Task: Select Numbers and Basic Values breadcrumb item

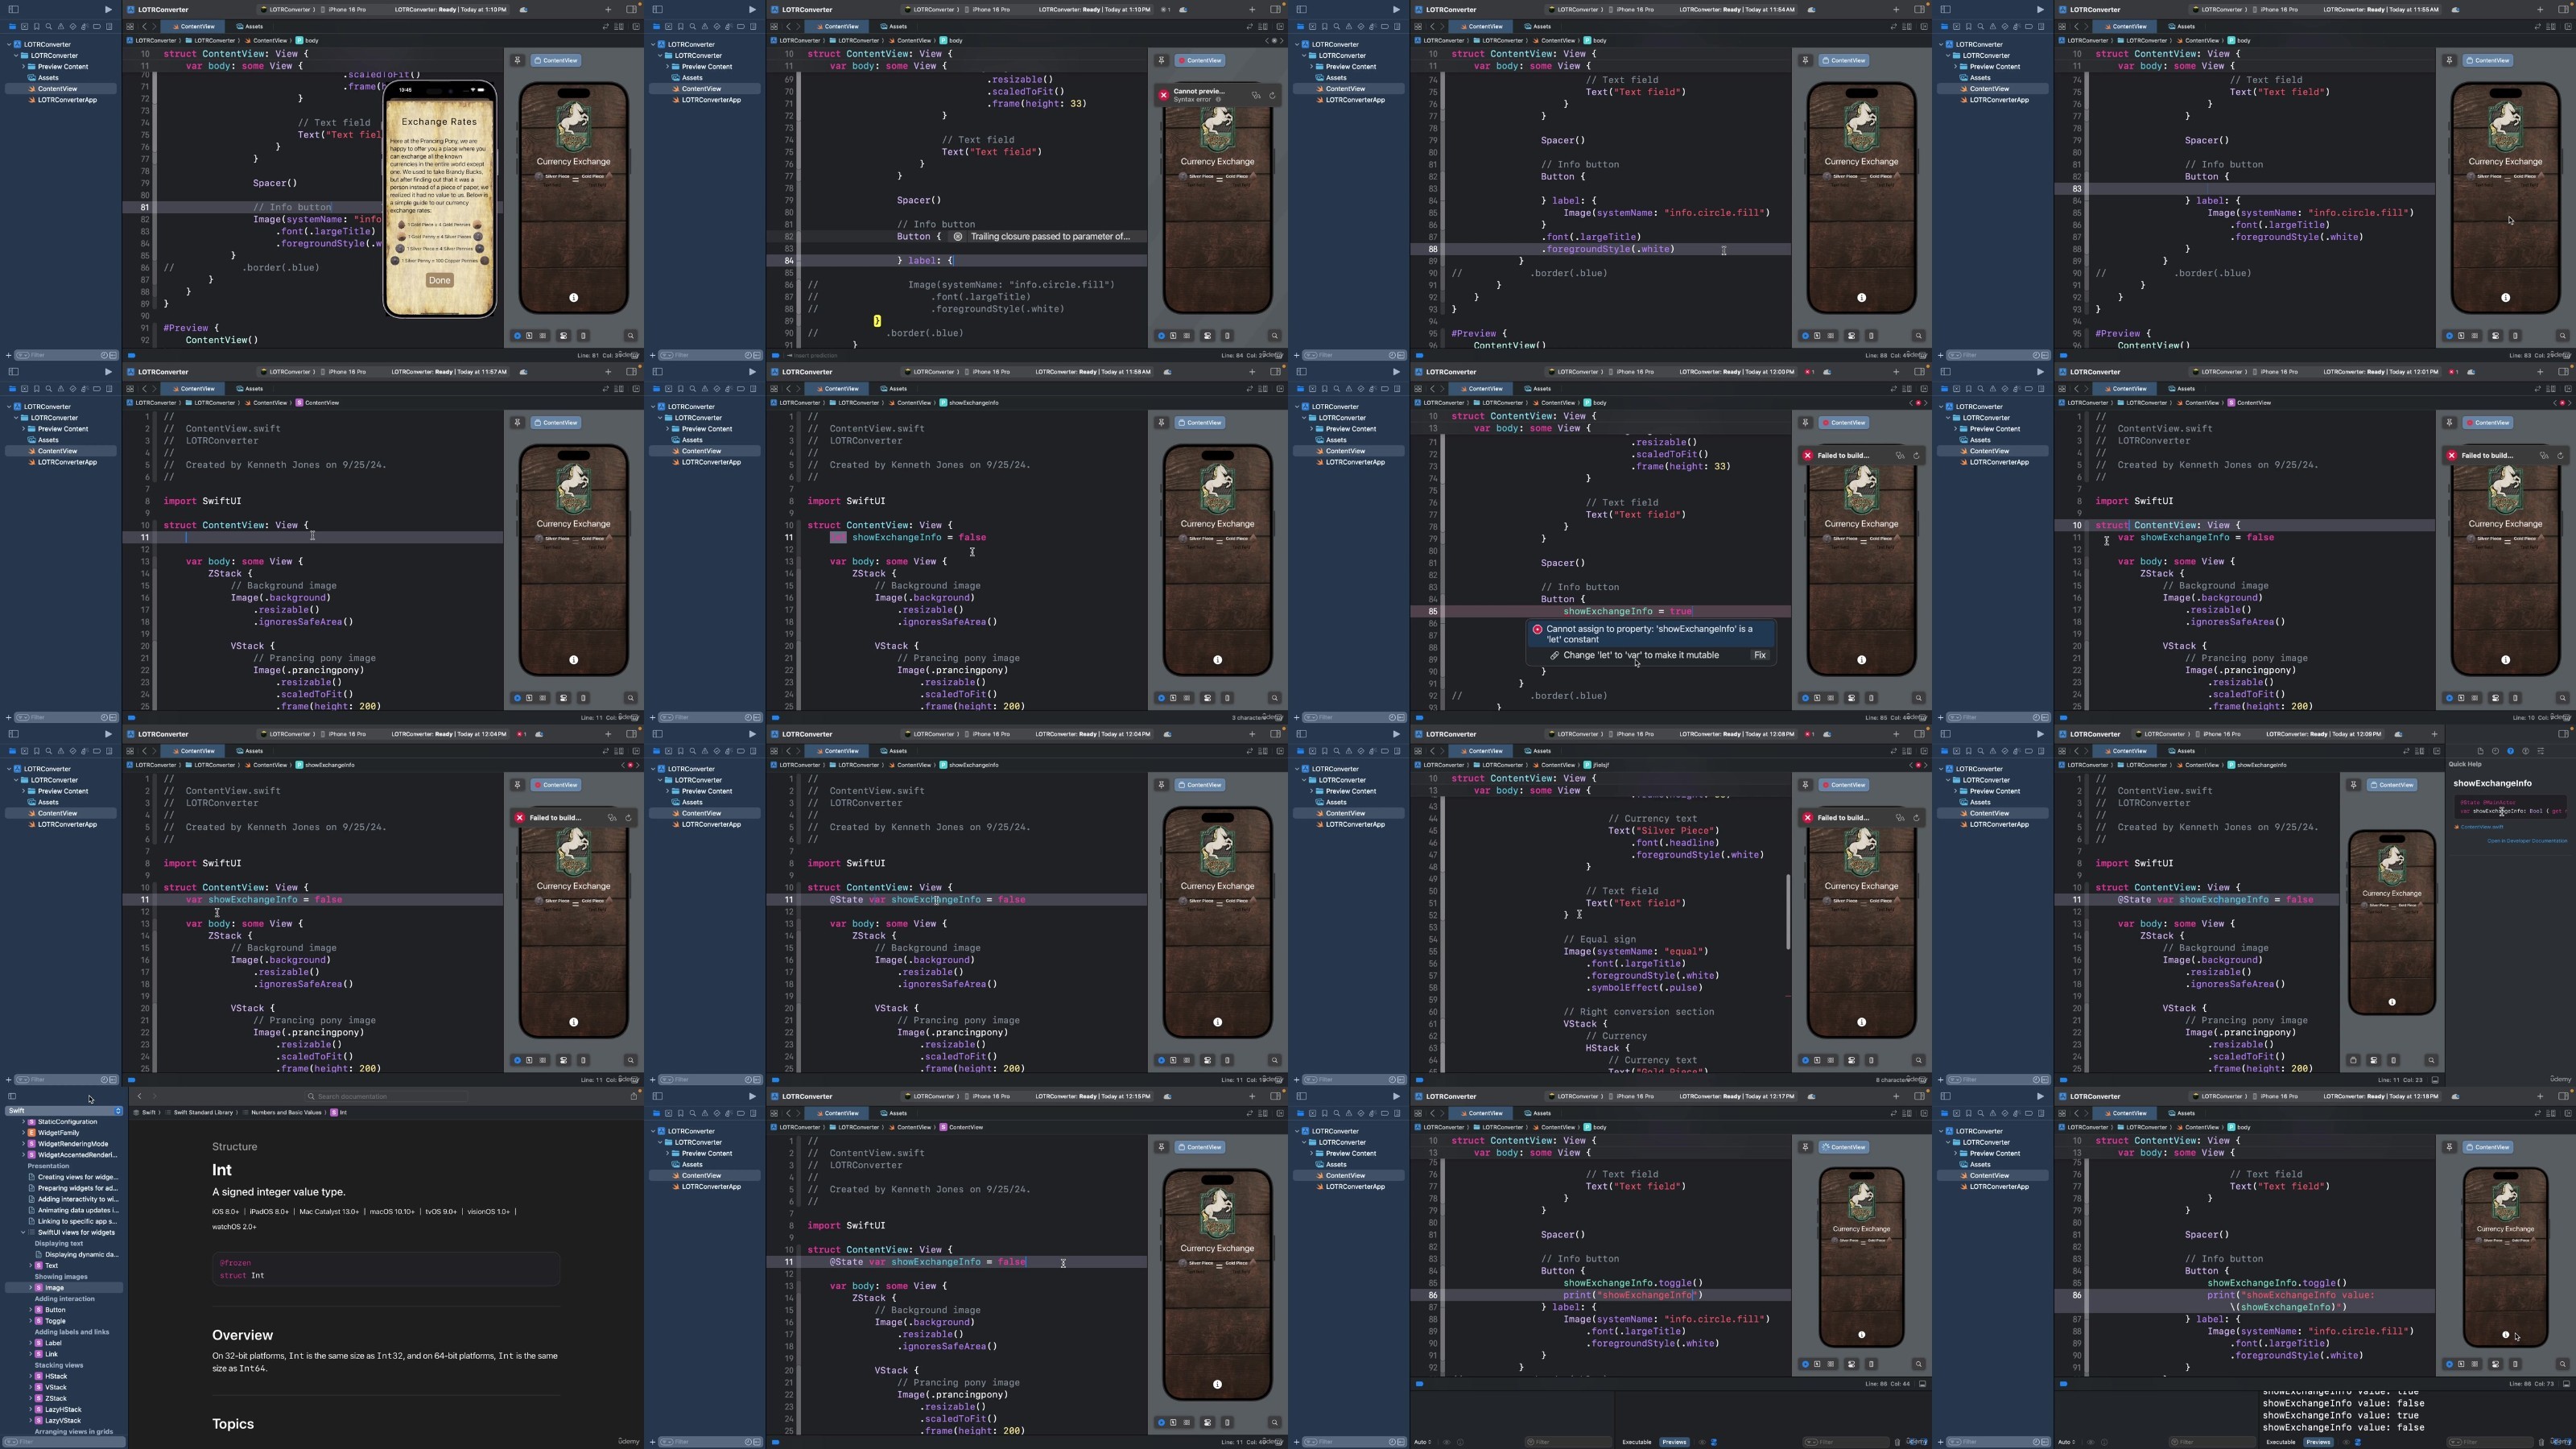Action: point(286,1112)
